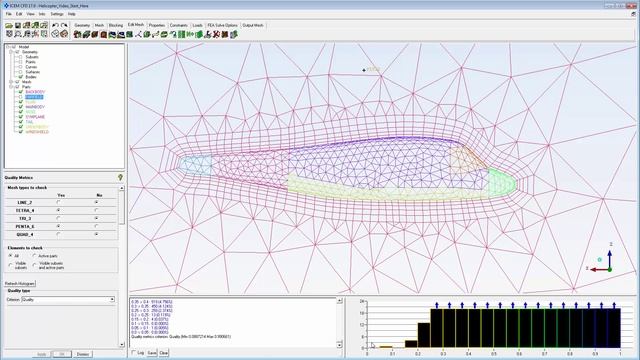This screenshot has width=640, height=360.
Task: Select the Visible subsets radio option
Action: tap(11, 265)
